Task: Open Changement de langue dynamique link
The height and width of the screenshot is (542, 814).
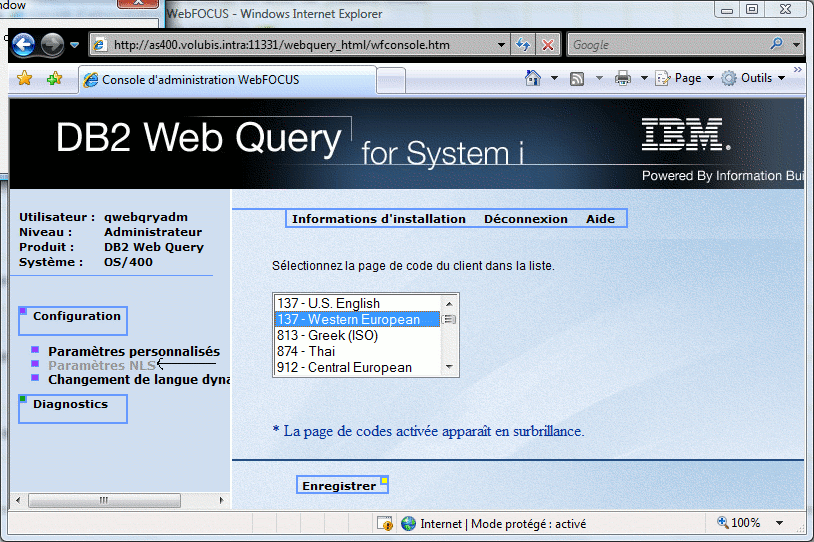Action: pos(139,380)
